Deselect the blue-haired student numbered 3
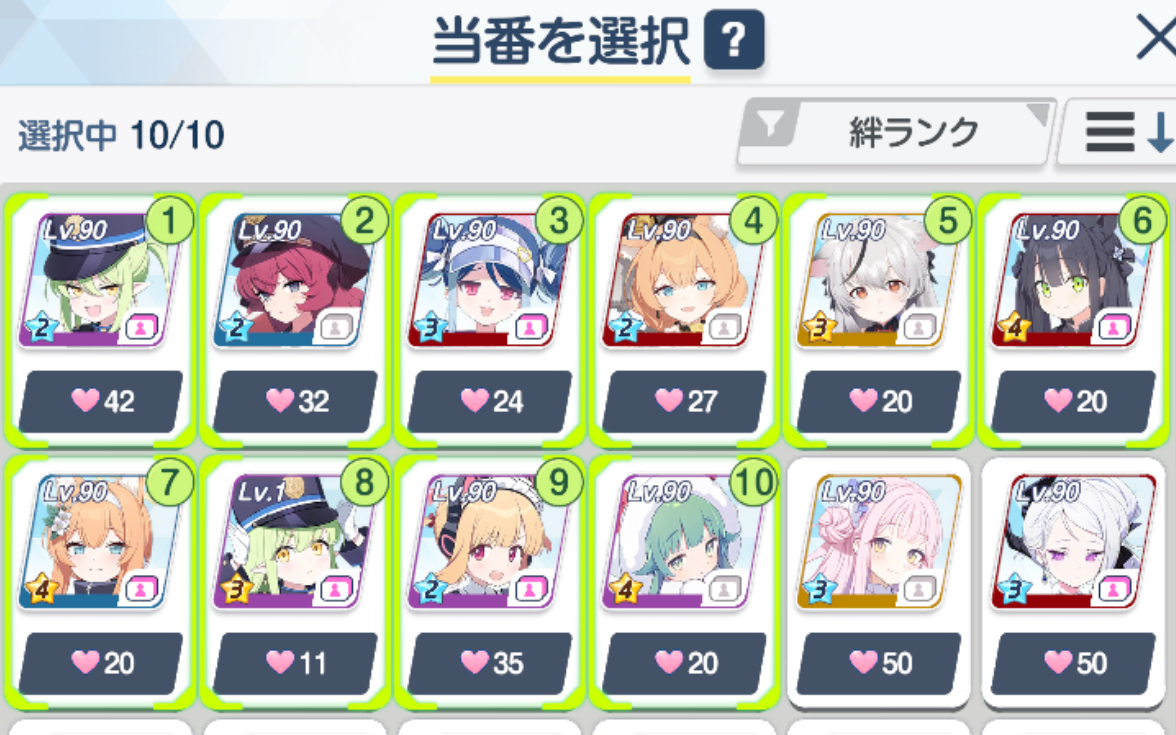This screenshot has height=735, width=1176. tap(490, 320)
